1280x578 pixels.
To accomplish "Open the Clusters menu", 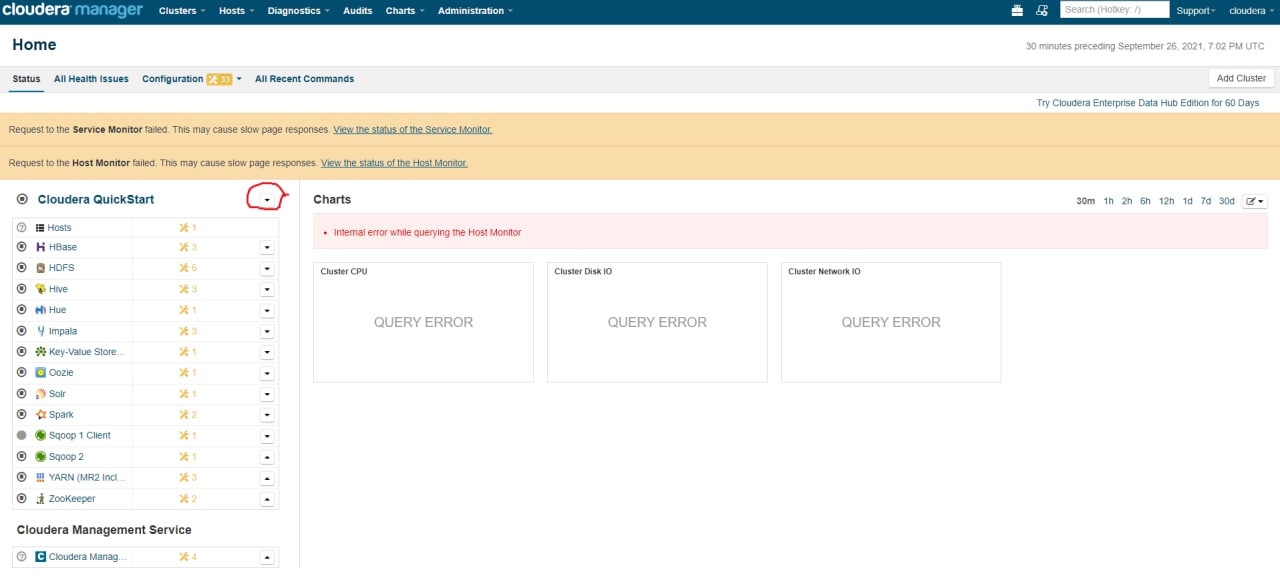I will pos(183,10).
